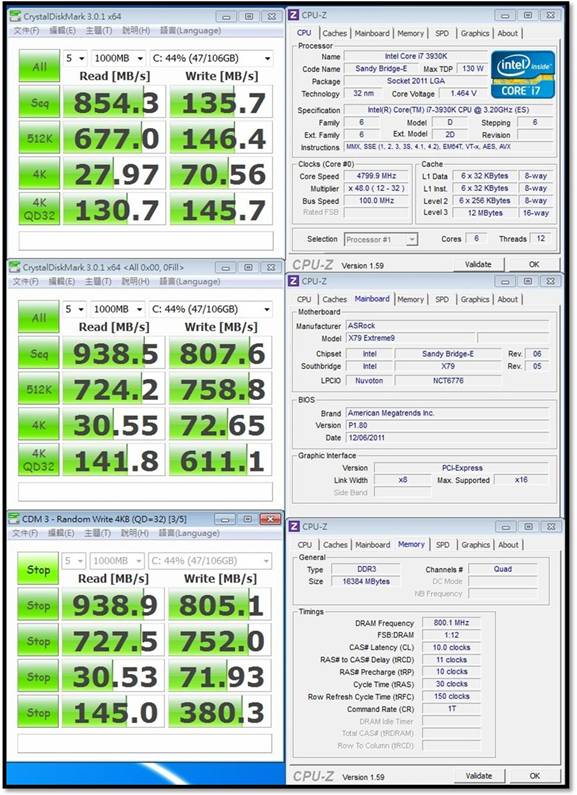The height and width of the screenshot is (795, 577).
Task: Open the Language menu in top CrystalDiskMark
Action: click(x=190, y=31)
